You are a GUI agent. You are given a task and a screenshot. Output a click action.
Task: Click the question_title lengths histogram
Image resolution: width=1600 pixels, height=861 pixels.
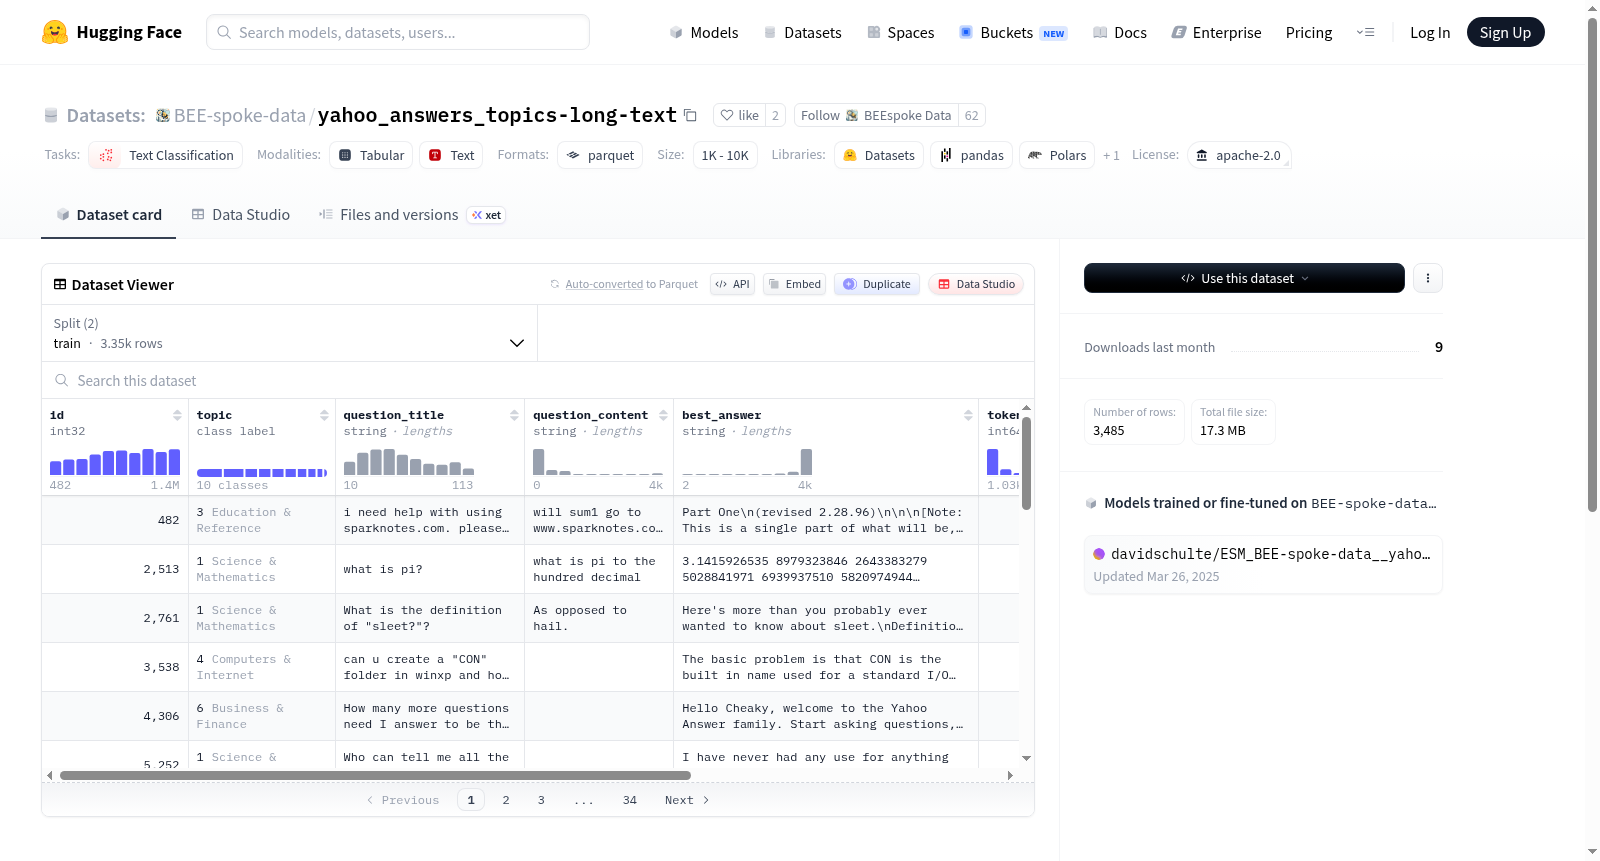pos(409,462)
